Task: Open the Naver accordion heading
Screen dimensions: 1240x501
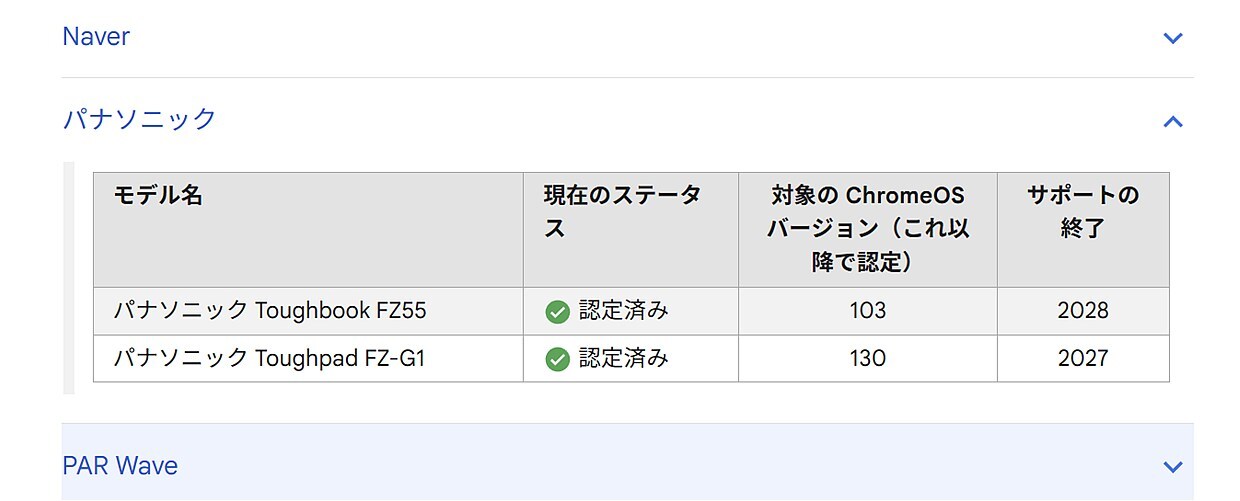Action: 96,37
